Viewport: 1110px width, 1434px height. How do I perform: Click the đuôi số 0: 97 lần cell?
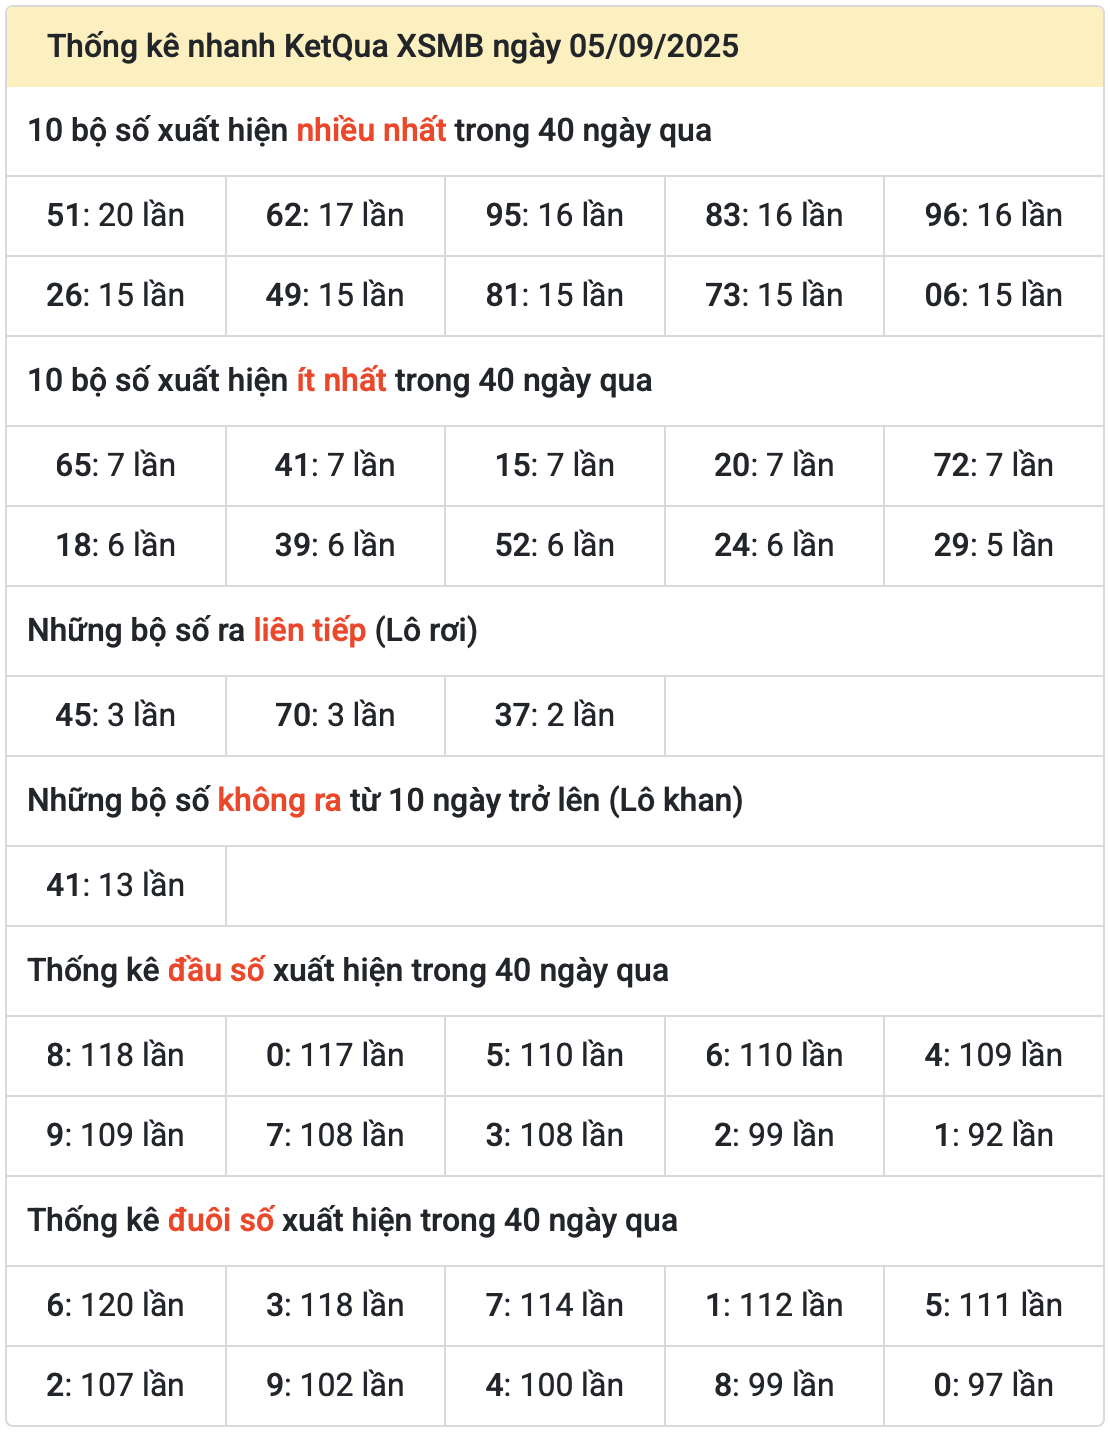(993, 1385)
